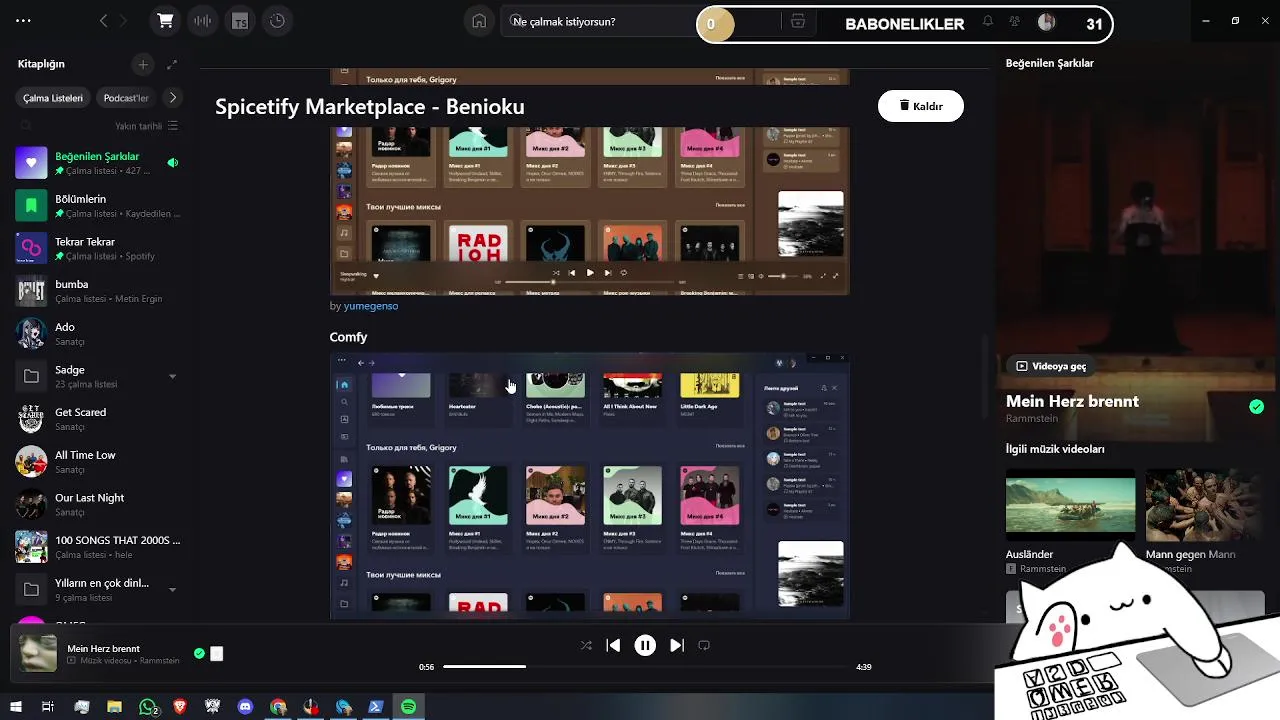
Task: Open File Explorer from the taskbar
Action: click(x=114, y=707)
